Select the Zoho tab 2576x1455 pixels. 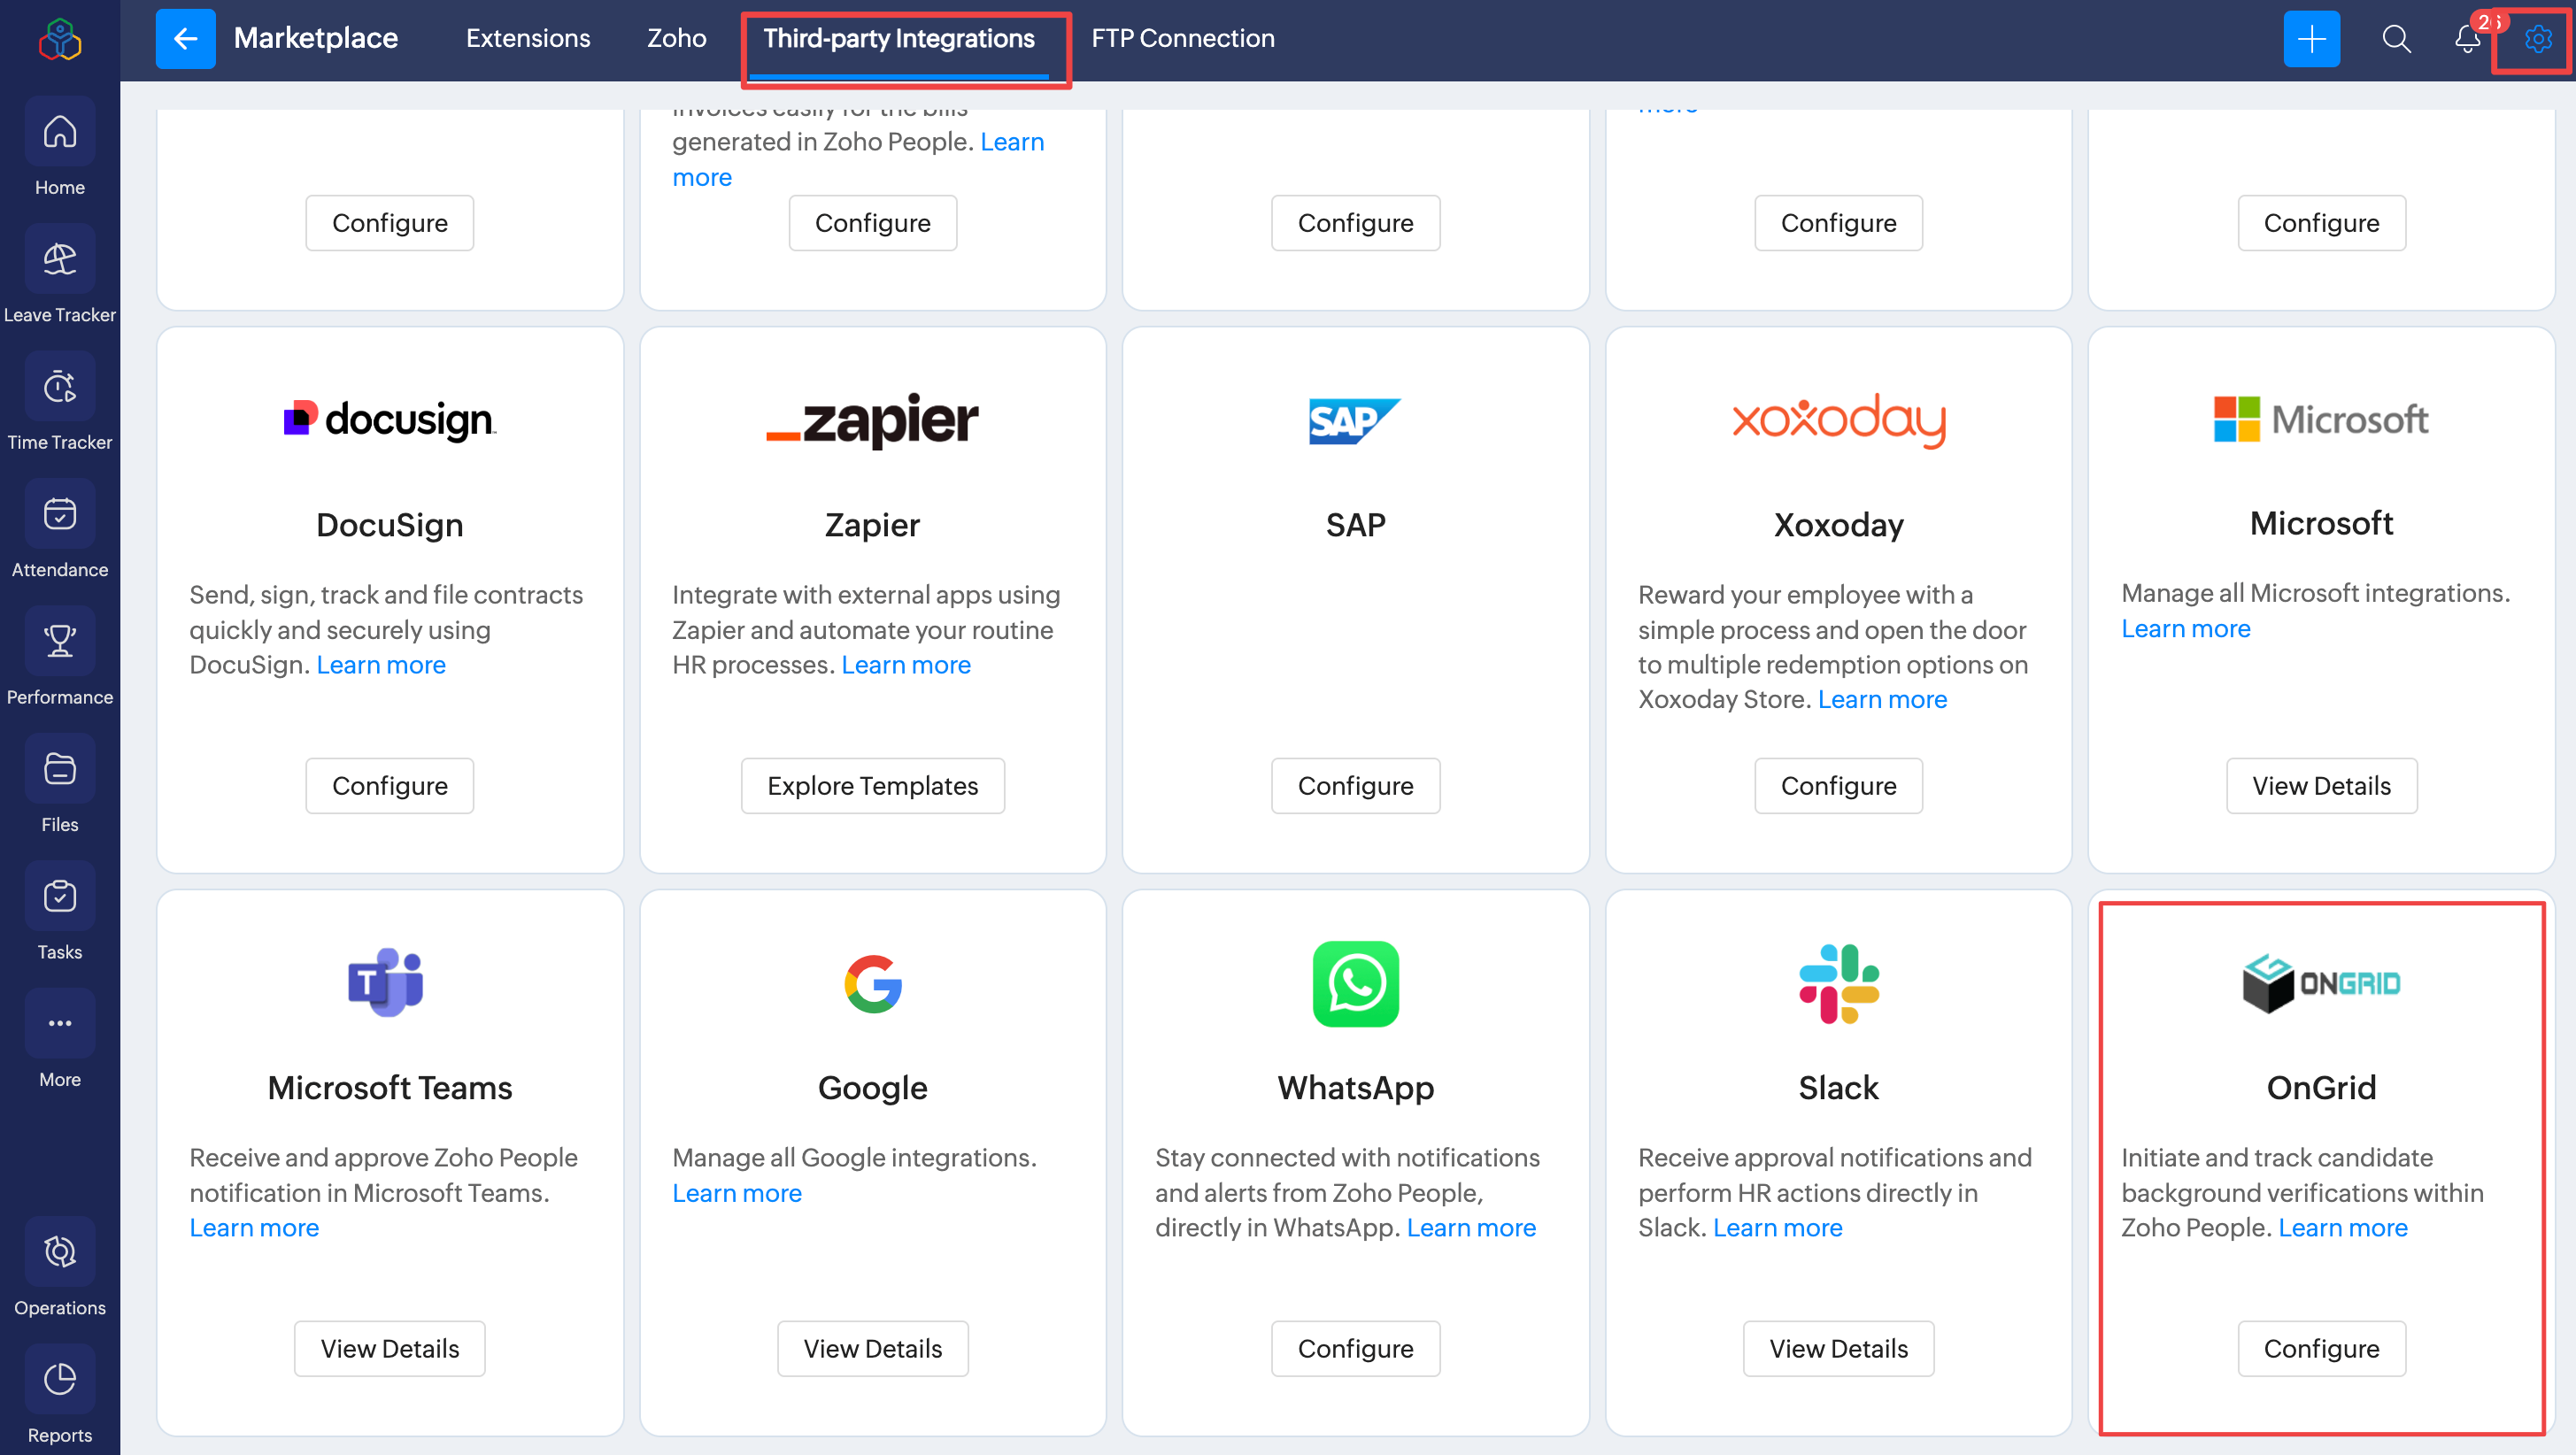coord(676,38)
